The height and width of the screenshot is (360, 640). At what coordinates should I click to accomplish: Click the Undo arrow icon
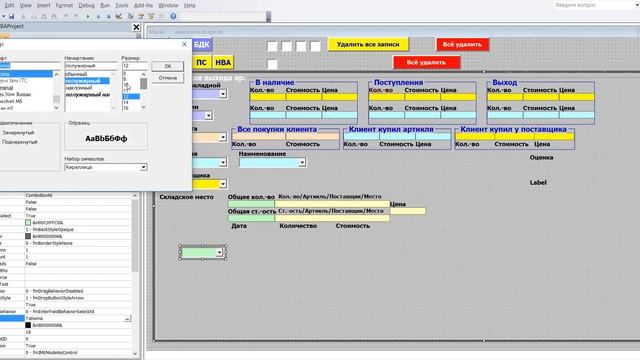click(66, 16)
